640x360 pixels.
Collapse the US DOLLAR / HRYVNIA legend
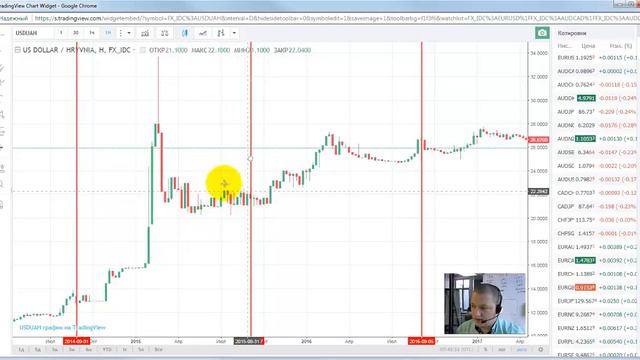18,50
